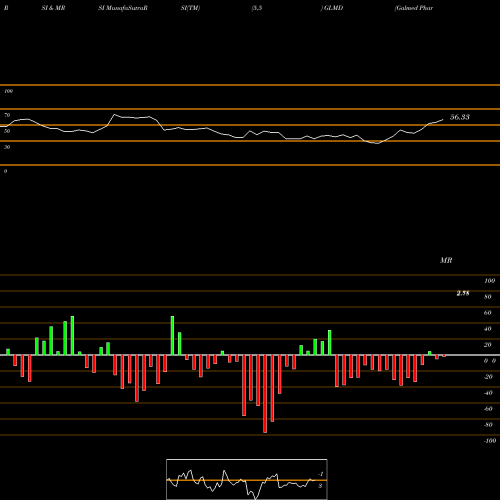
Task: Click the 'SI MunafaSutraR' header text
Action: pos(123,8)
